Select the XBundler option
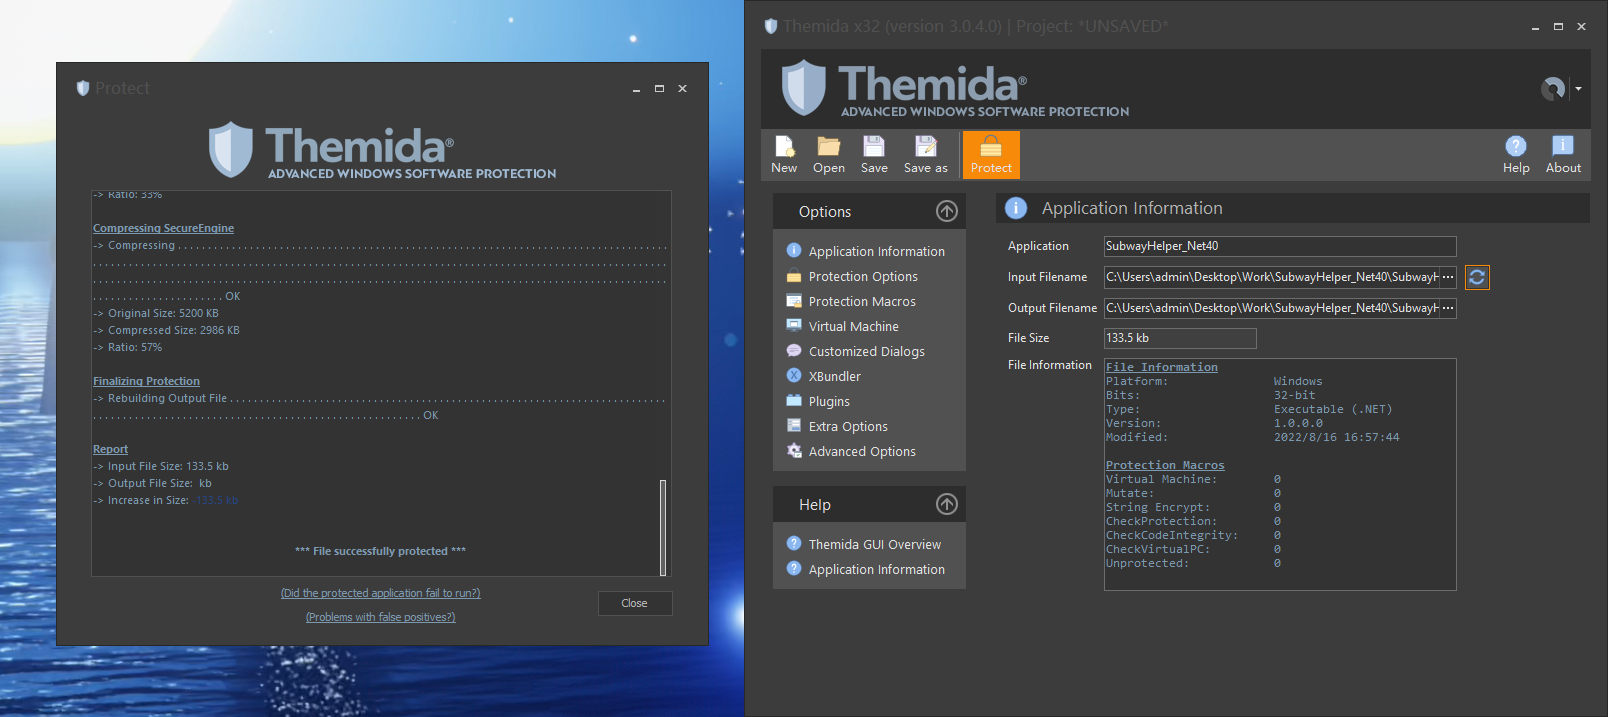 point(824,376)
